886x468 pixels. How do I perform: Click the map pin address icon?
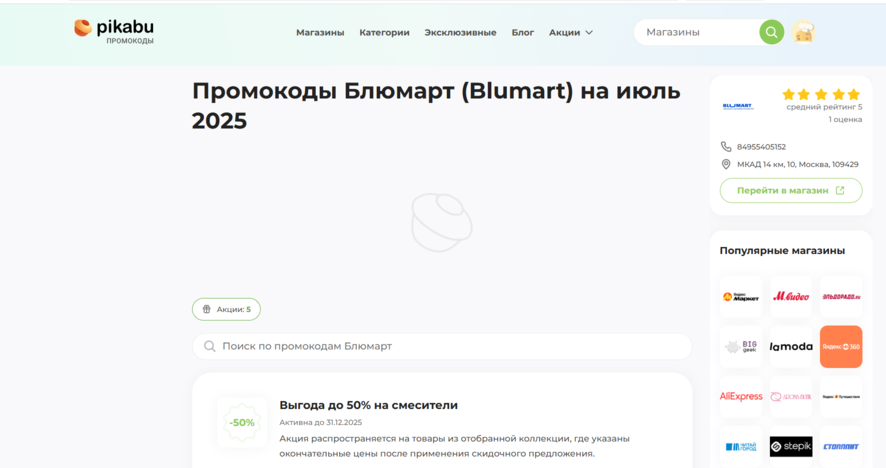(x=726, y=164)
